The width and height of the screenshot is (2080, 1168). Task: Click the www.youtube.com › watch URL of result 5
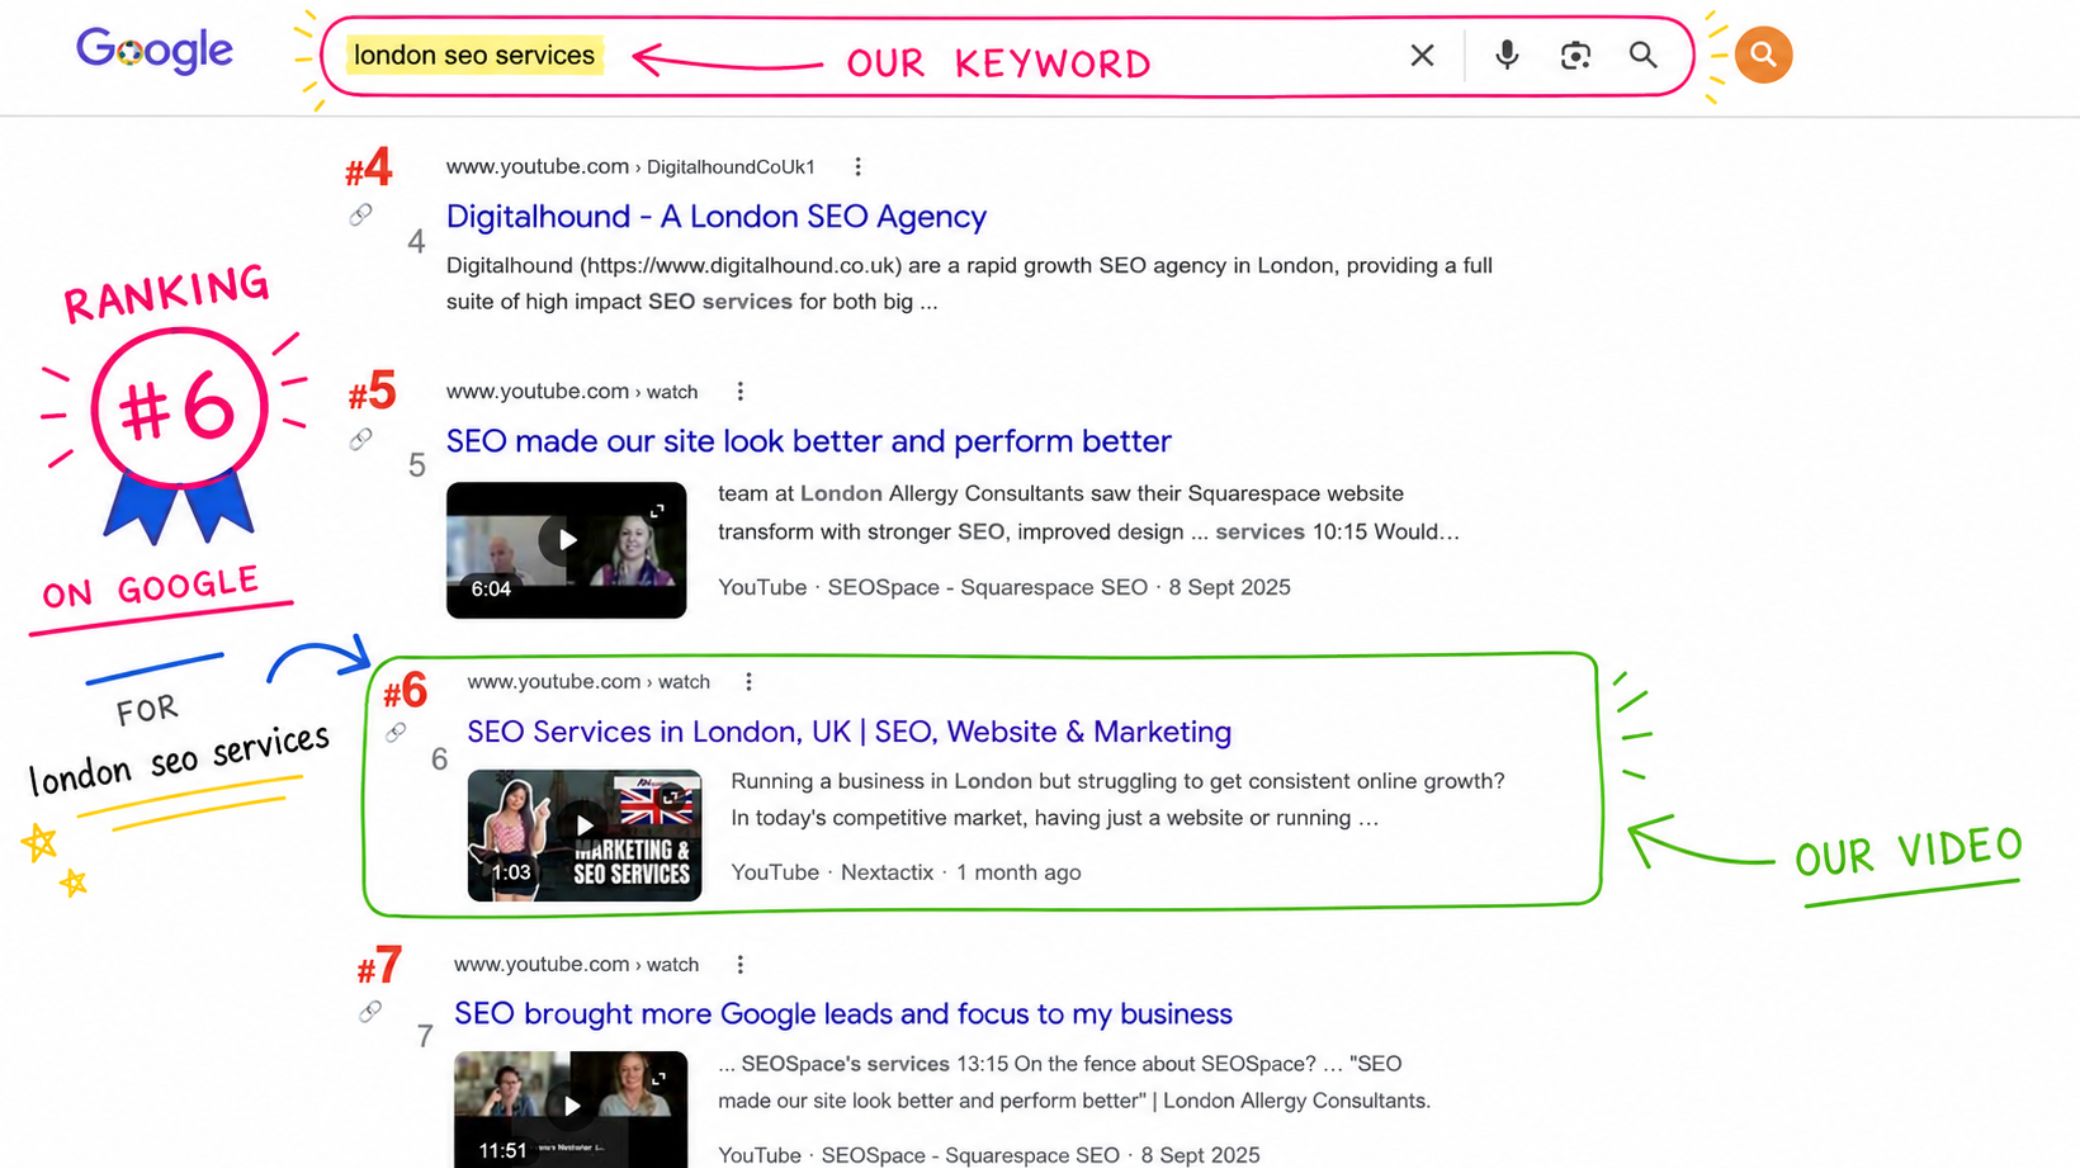(572, 391)
